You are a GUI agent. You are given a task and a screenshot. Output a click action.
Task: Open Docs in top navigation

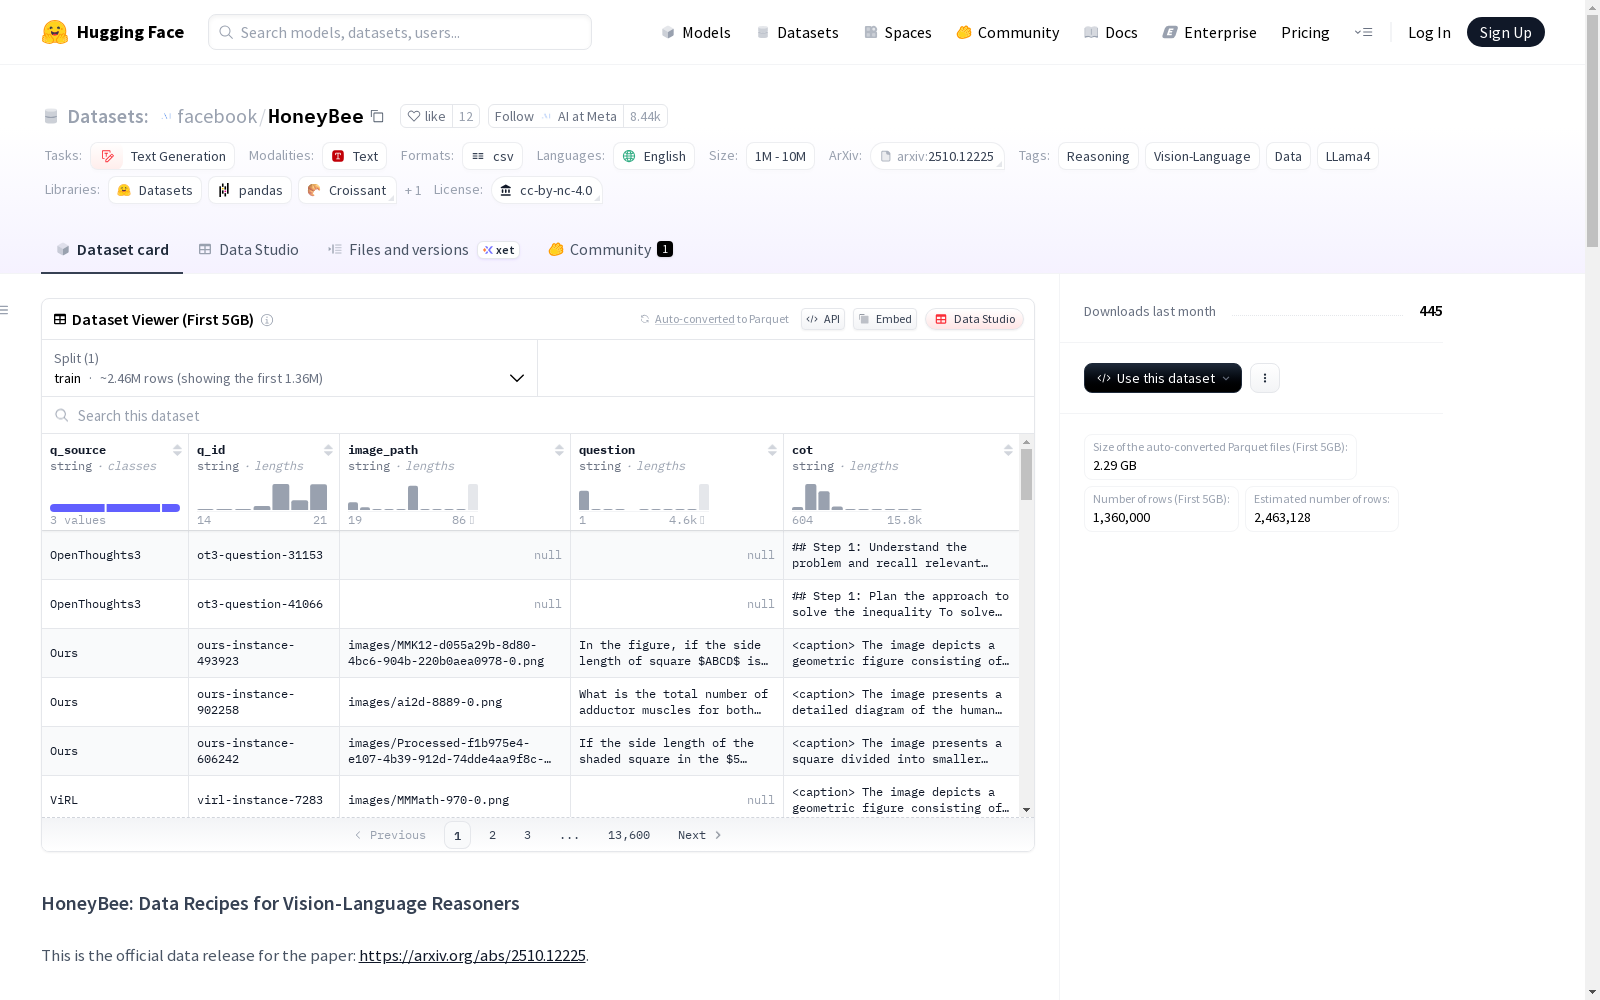(1111, 32)
